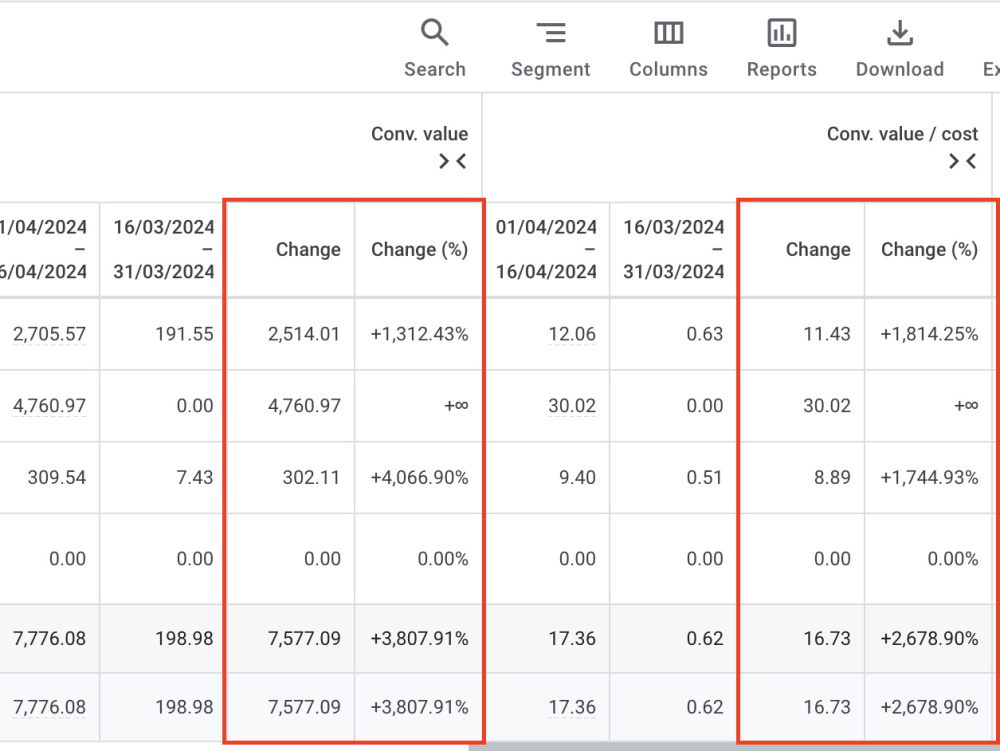Viewport: 1000px width, 751px height.
Task: Select Conv. value Change column header
Action: point(308,249)
